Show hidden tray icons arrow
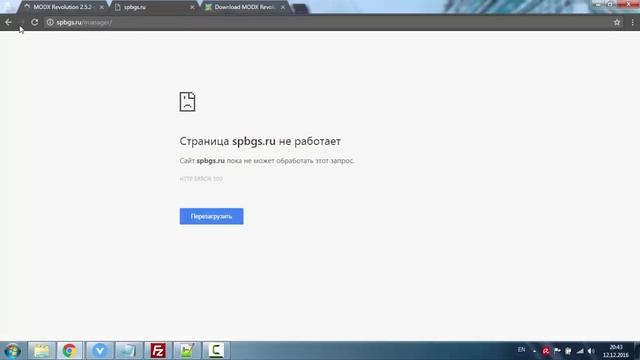The width and height of the screenshot is (640, 360). tap(534, 351)
